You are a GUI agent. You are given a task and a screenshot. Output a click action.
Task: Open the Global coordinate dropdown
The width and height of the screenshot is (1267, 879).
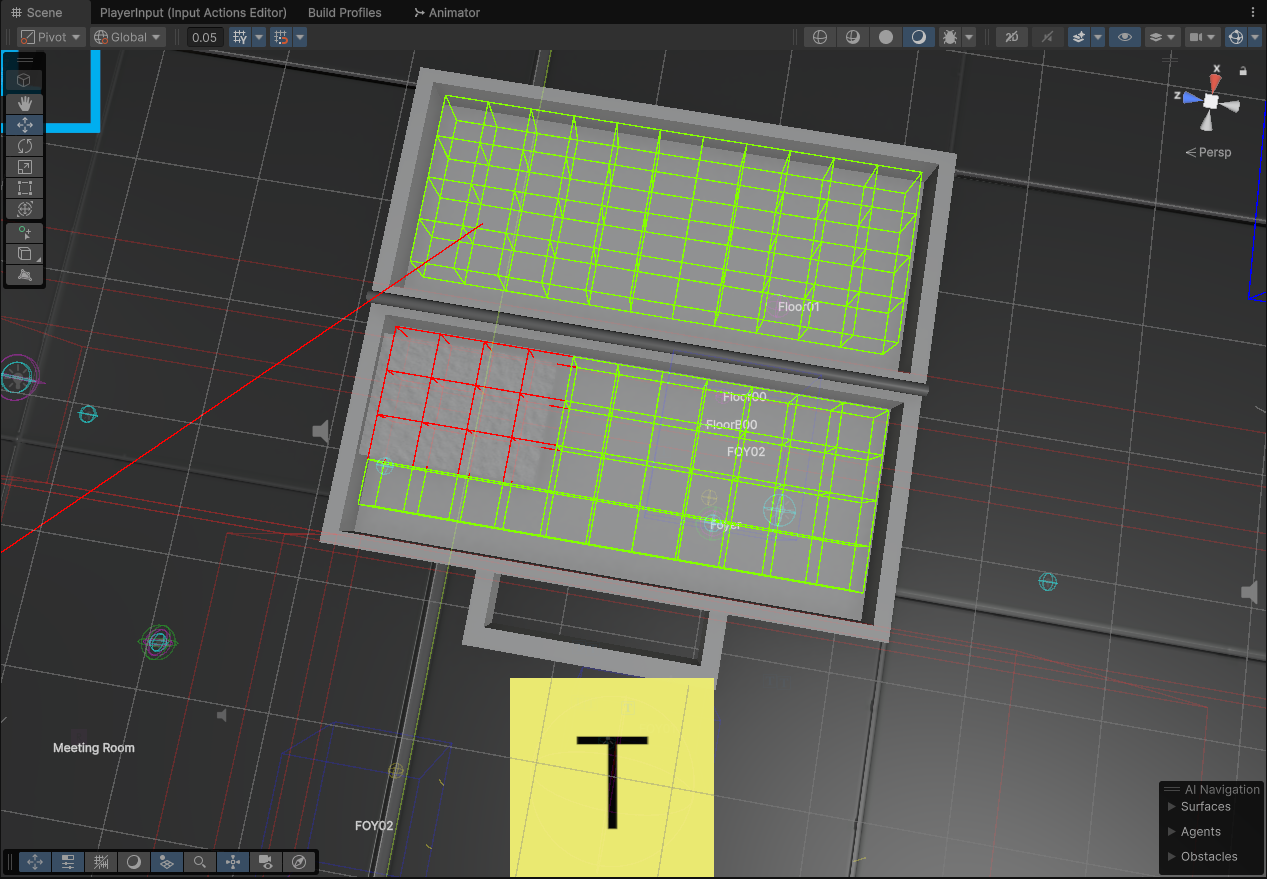pos(127,36)
